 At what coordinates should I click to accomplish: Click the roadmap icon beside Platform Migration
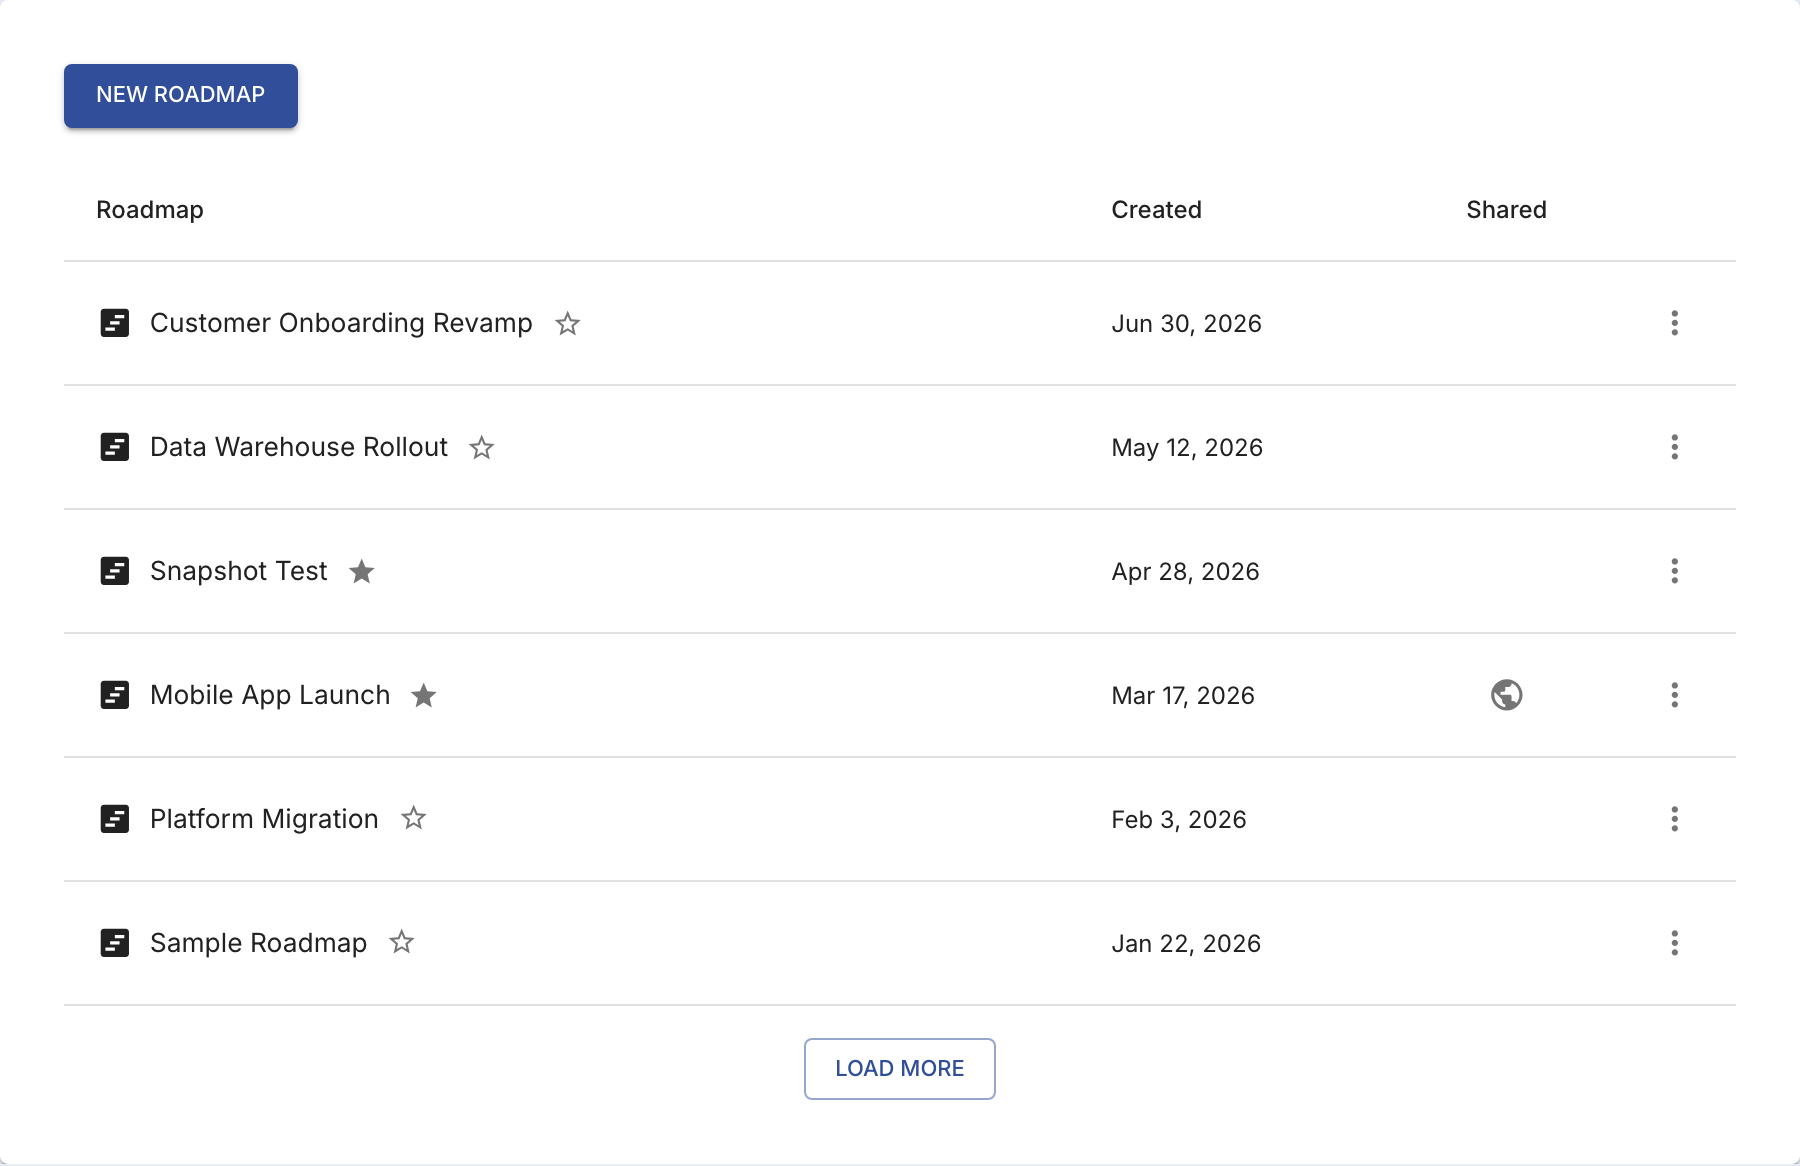coord(115,819)
